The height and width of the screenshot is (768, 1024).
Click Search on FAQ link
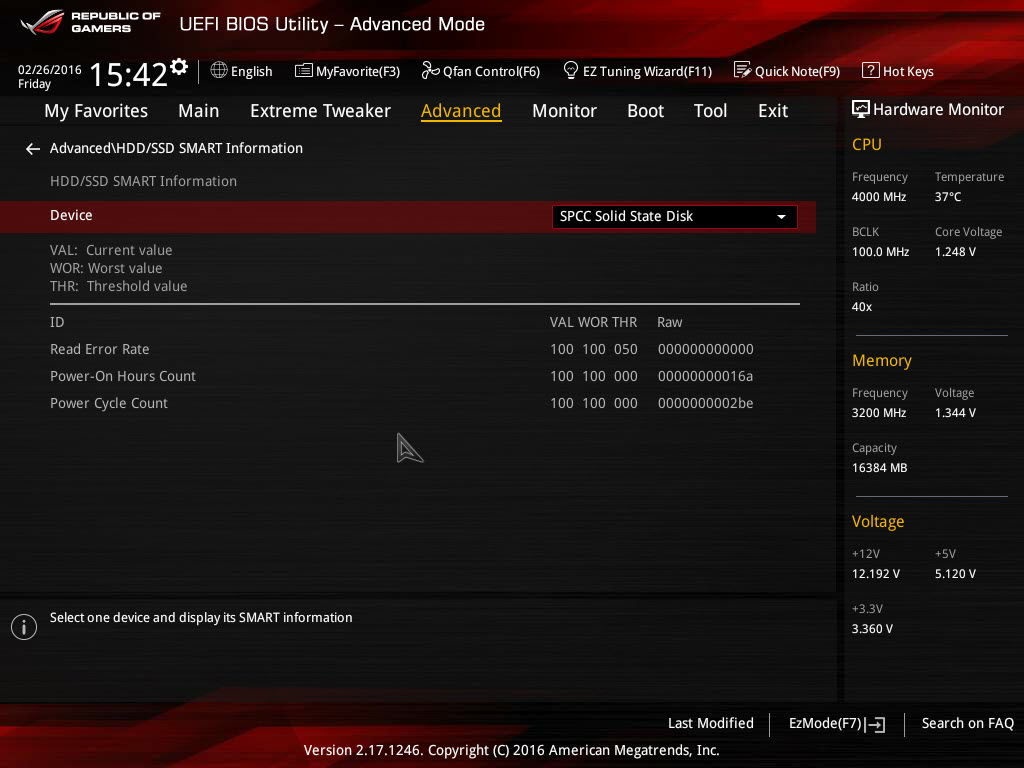[967, 723]
